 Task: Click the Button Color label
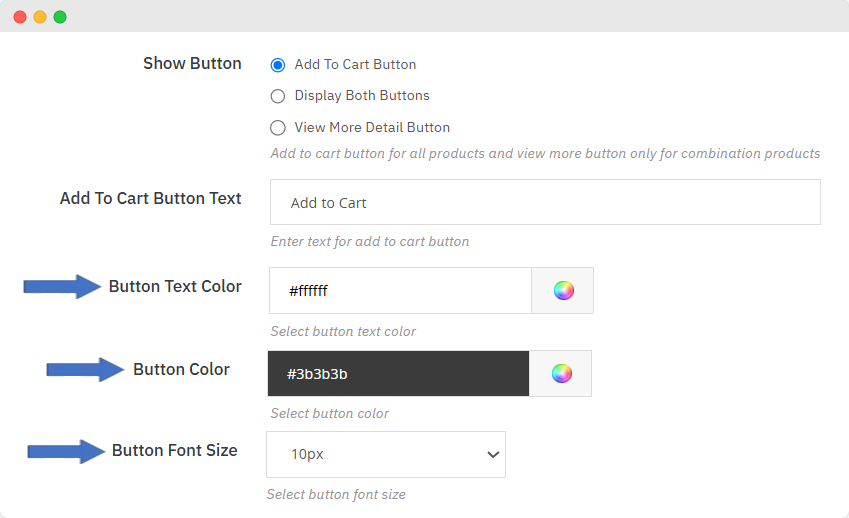pyautogui.click(x=181, y=370)
